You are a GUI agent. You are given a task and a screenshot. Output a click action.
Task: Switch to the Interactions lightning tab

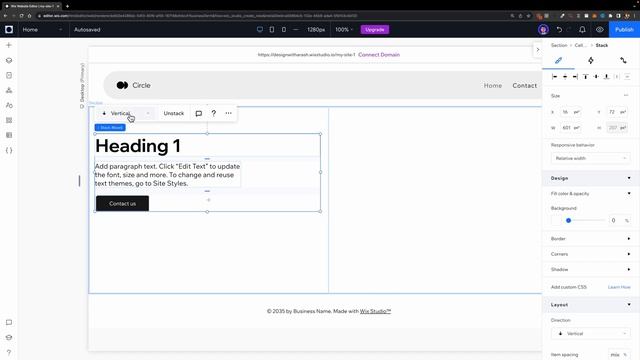click(591, 60)
